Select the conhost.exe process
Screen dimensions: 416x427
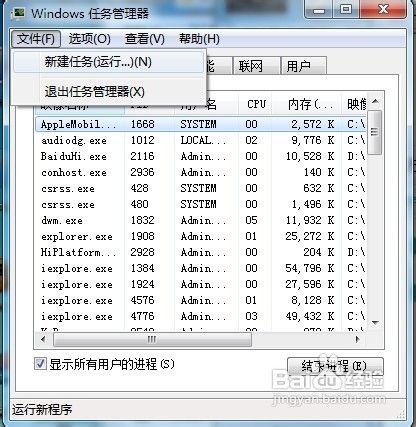[x=201, y=172]
